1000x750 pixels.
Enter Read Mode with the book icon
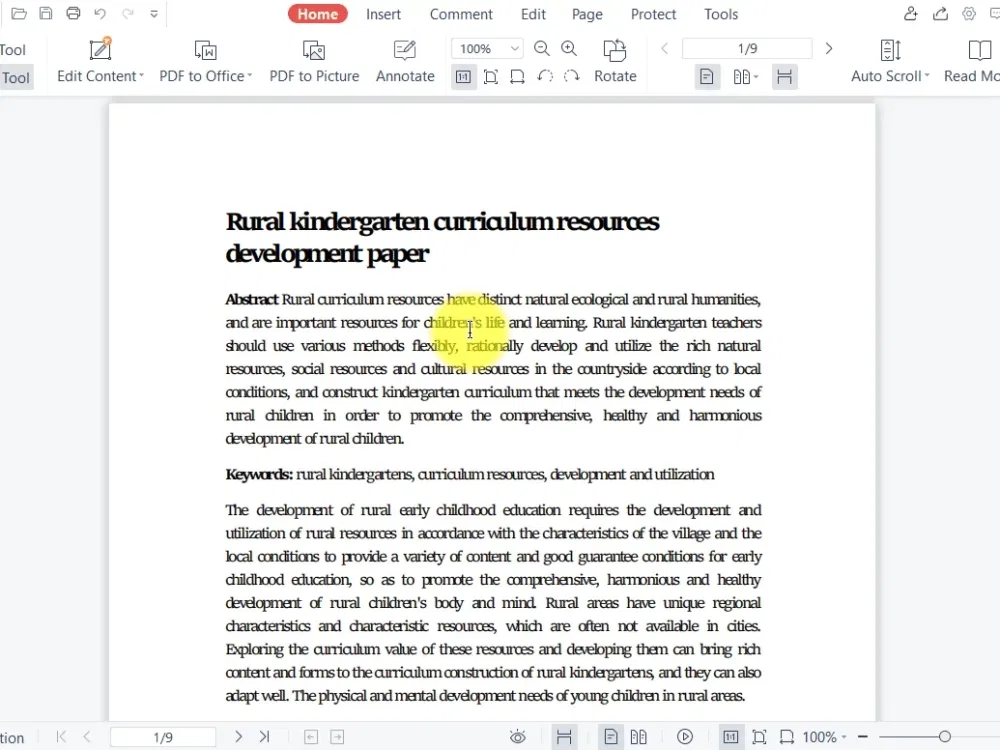coord(980,50)
